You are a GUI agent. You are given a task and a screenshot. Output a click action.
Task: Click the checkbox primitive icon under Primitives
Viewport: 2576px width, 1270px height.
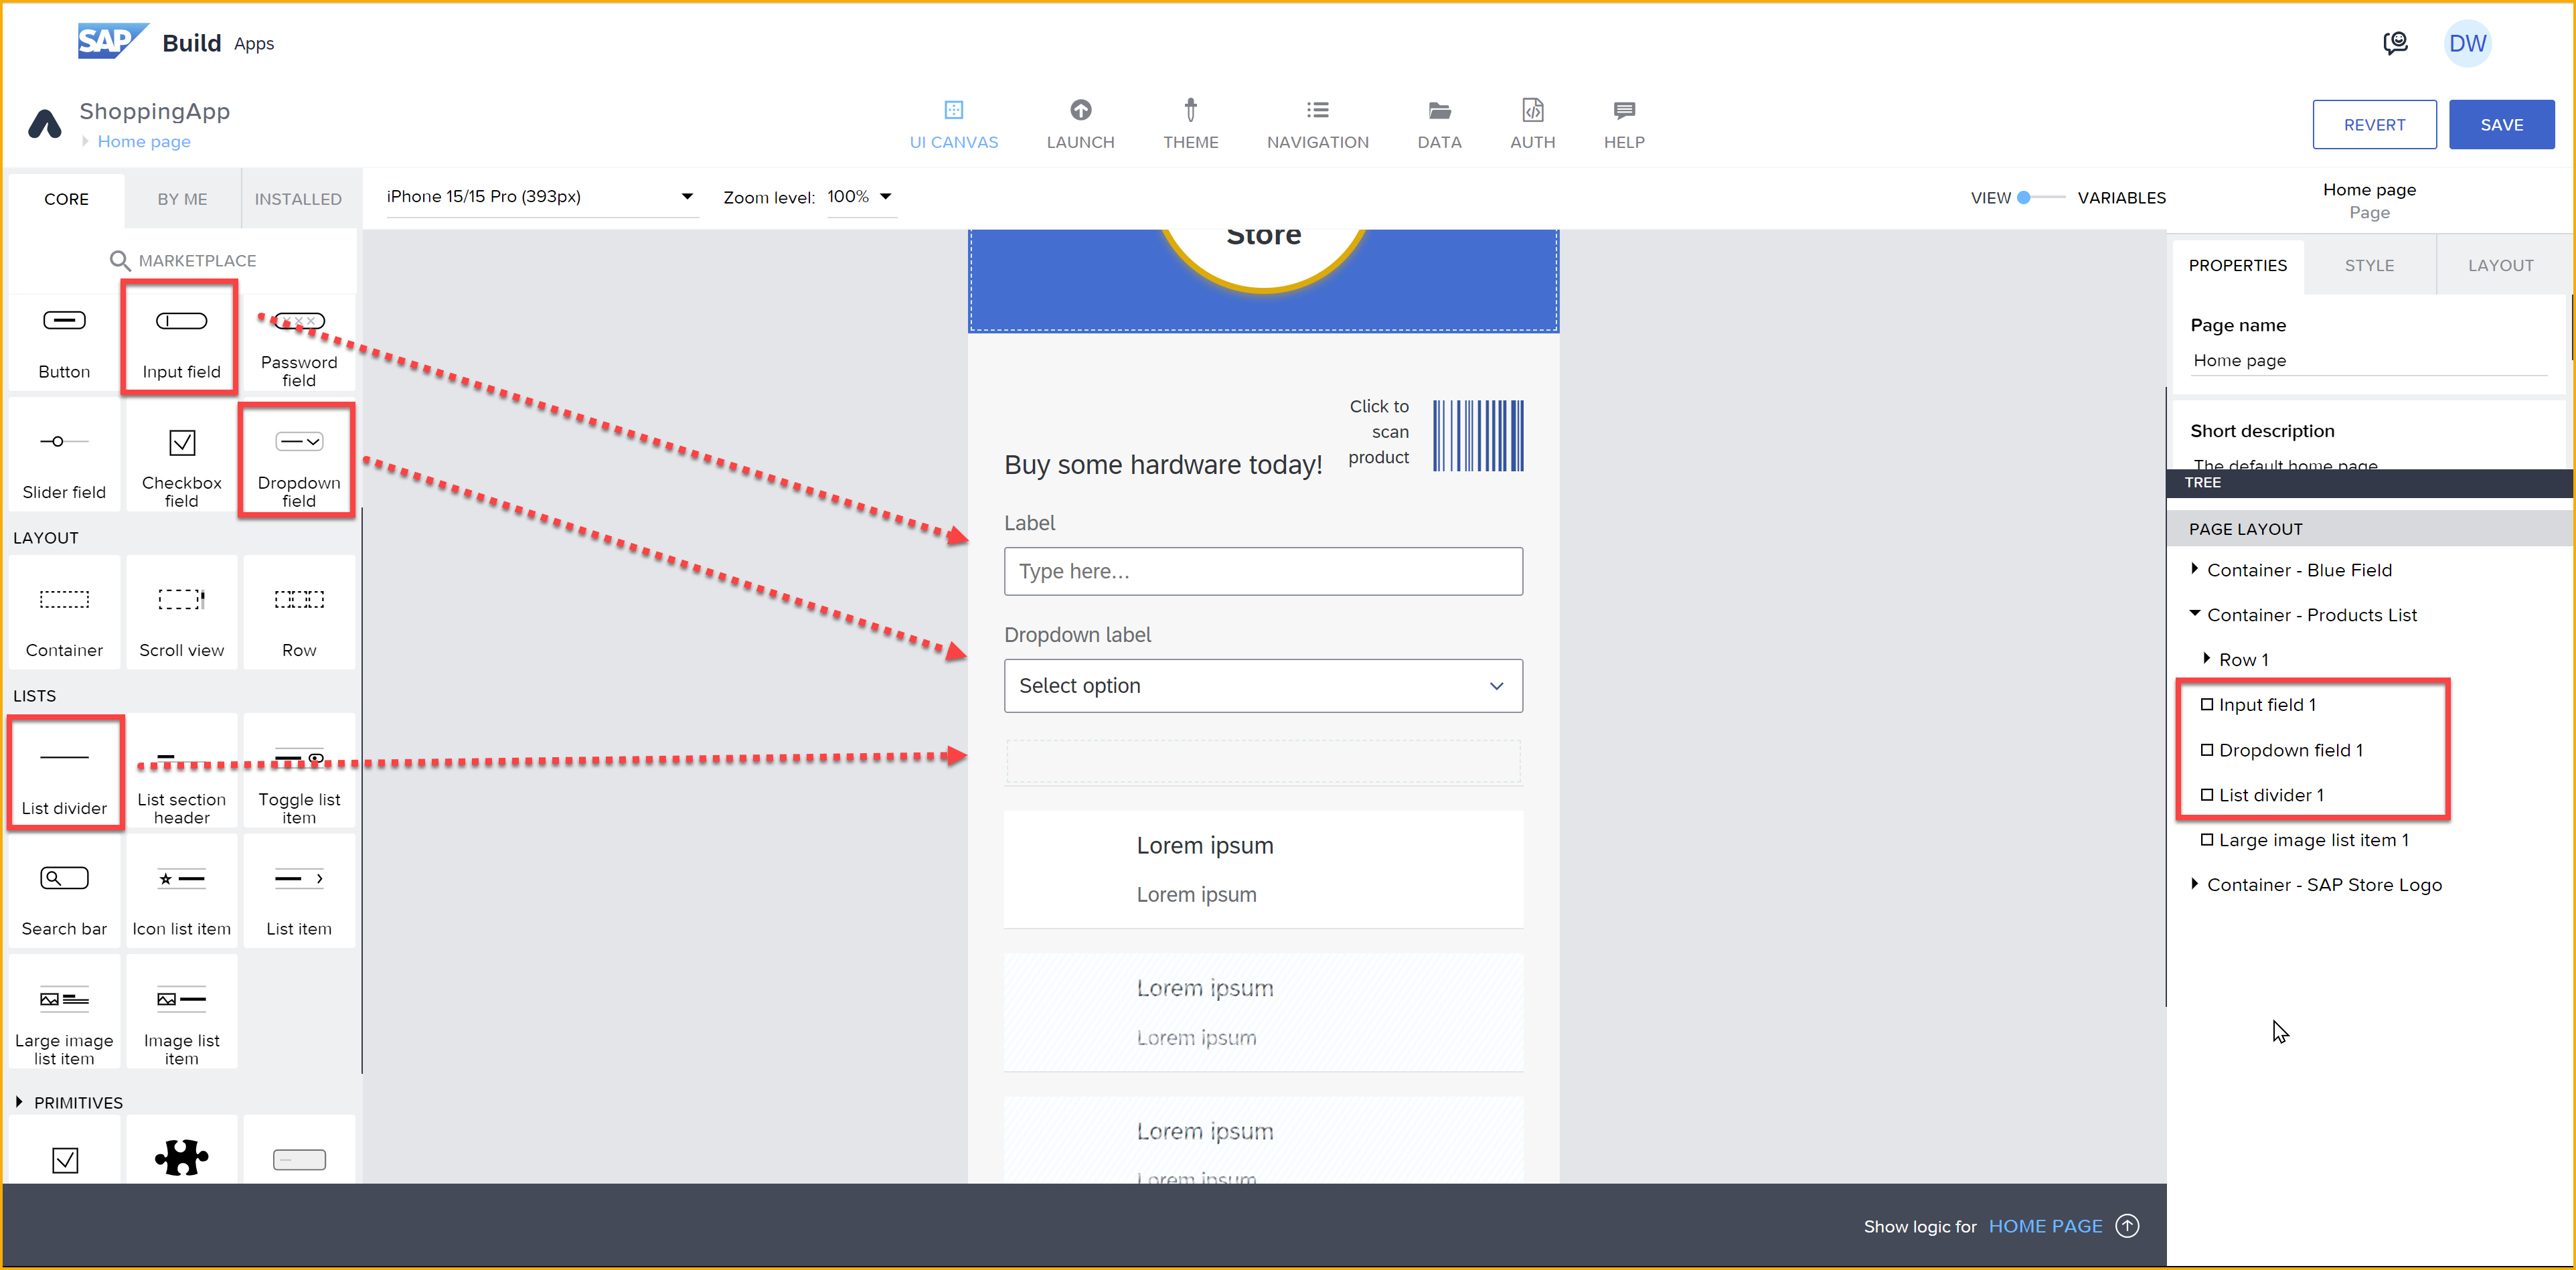coord(65,1160)
